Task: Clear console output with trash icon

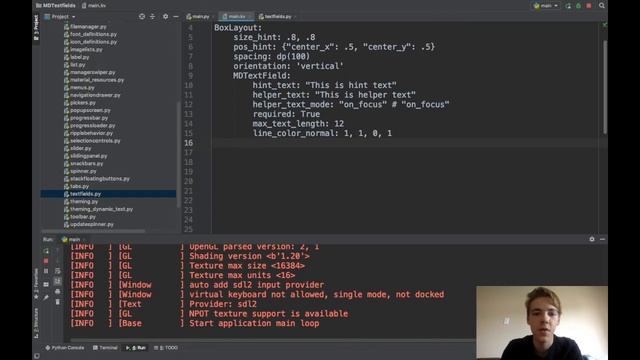Action: [x=58, y=302]
